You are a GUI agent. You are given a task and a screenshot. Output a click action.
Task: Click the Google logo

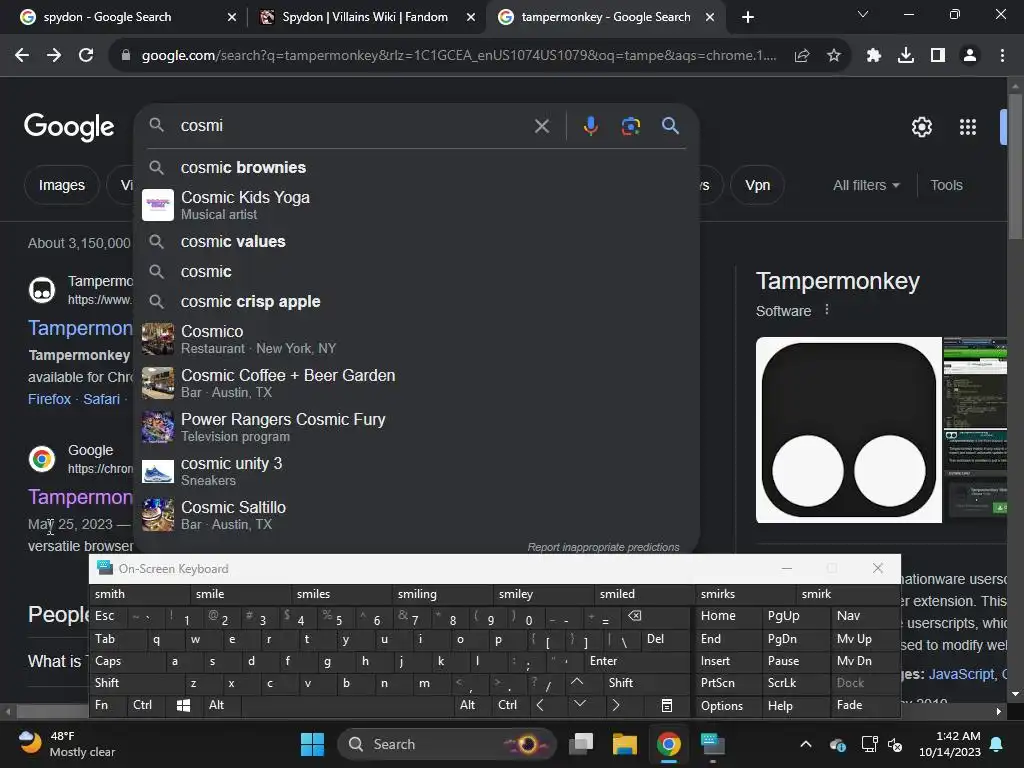[69, 127]
